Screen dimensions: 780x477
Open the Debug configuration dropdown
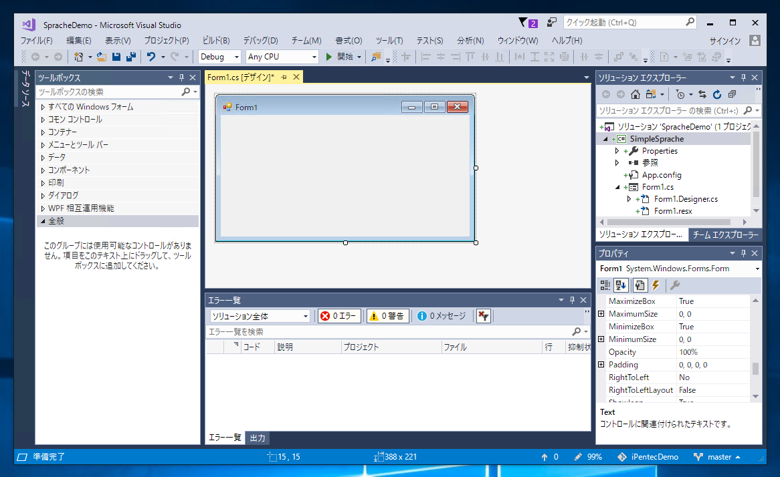(x=237, y=57)
